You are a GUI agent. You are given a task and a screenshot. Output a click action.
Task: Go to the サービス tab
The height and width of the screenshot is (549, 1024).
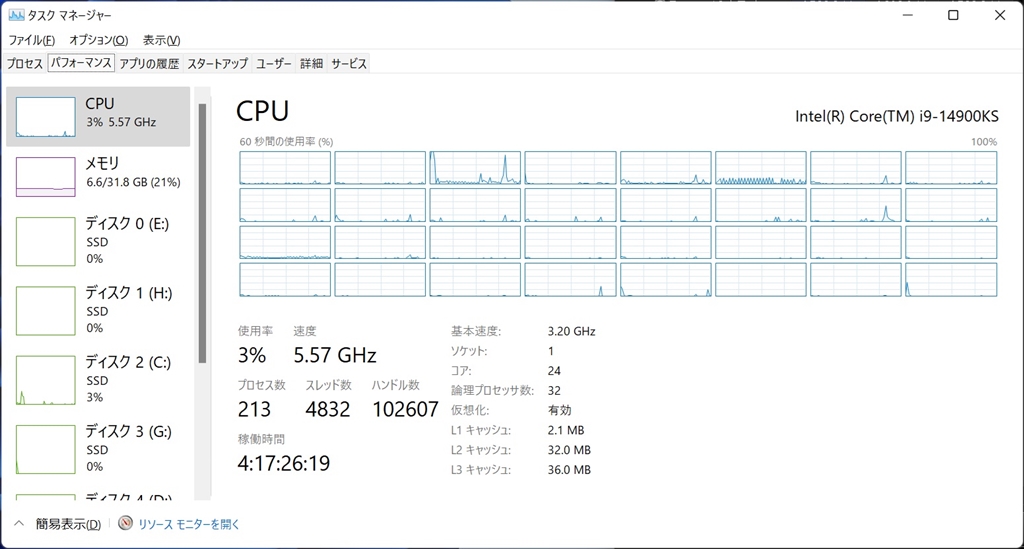point(349,63)
